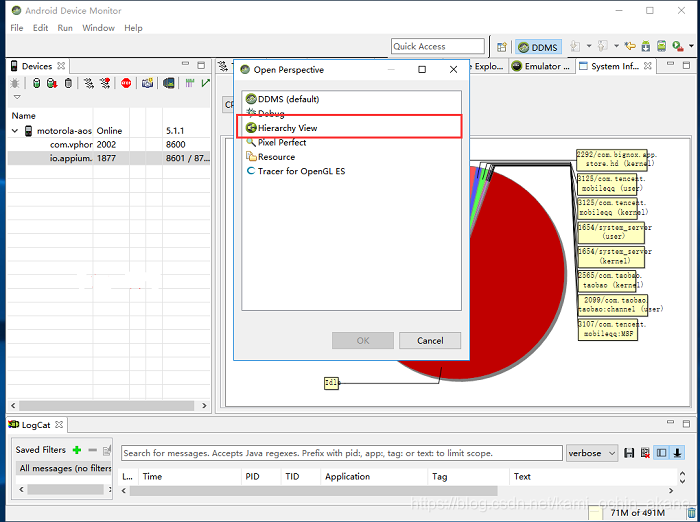Click the motorola-aos device row

pyautogui.click(x=109, y=131)
